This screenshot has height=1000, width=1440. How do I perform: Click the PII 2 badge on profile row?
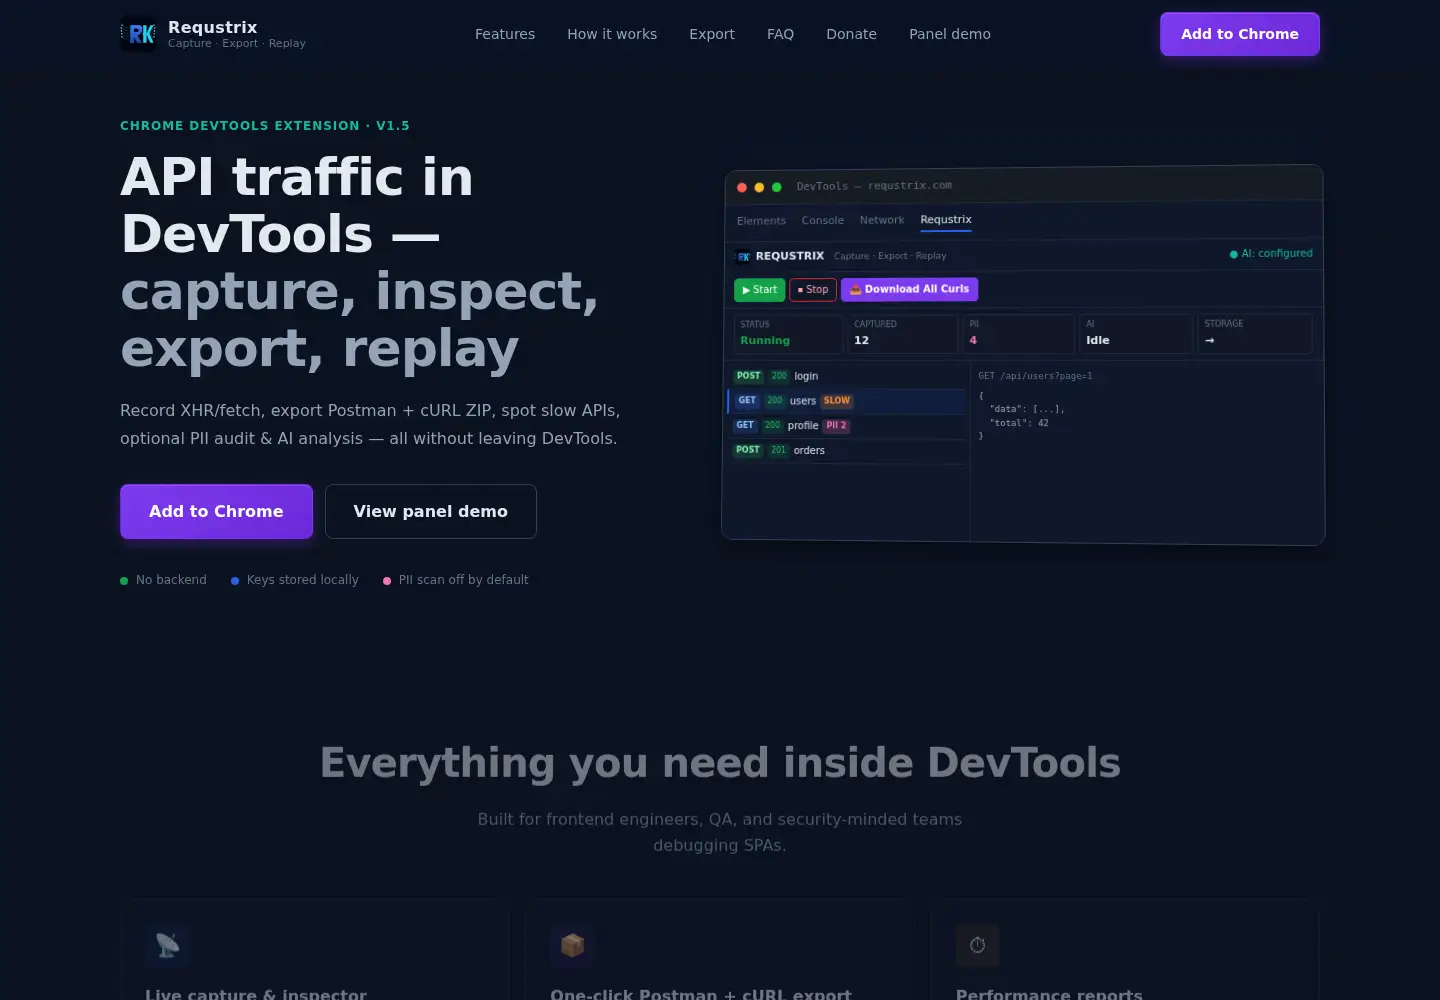tap(836, 425)
